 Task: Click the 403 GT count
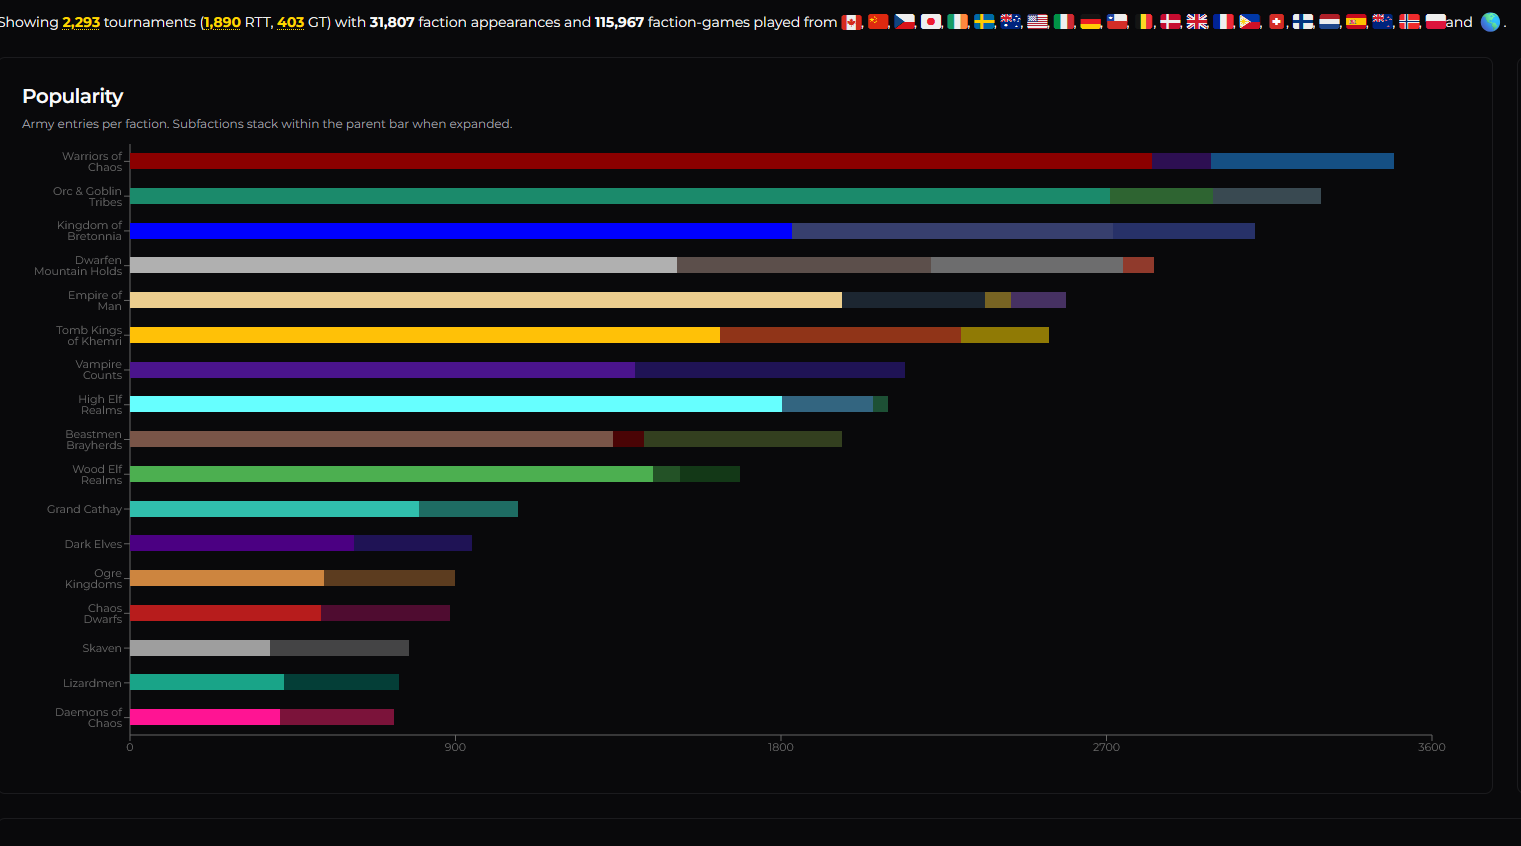291,22
